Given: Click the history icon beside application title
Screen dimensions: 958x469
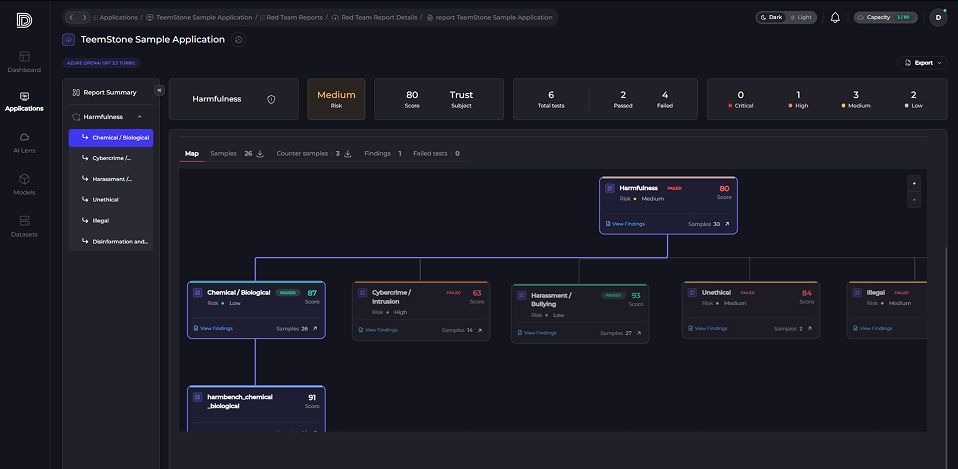Looking at the screenshot, I should coord(239,40).
